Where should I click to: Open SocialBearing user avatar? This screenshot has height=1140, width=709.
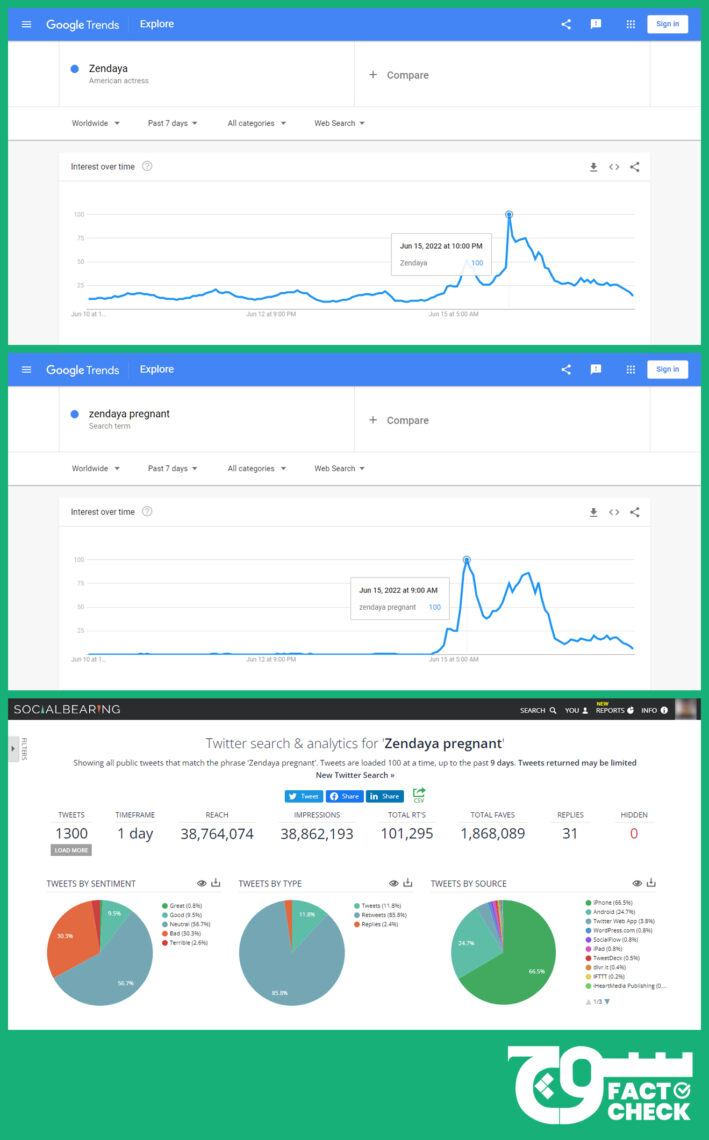[686, 710]
